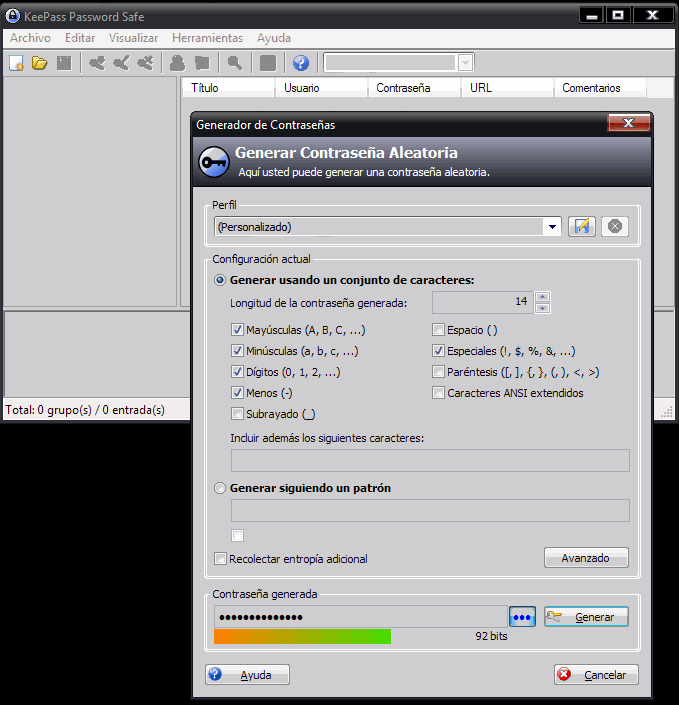Check Recolectar entropía adicional

[220, 558]
